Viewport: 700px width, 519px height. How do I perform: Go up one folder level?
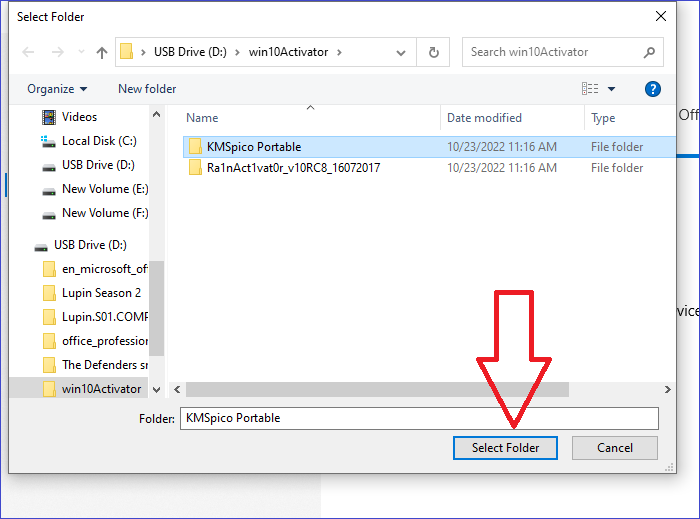pyautogui.click(x=102, y=52)
